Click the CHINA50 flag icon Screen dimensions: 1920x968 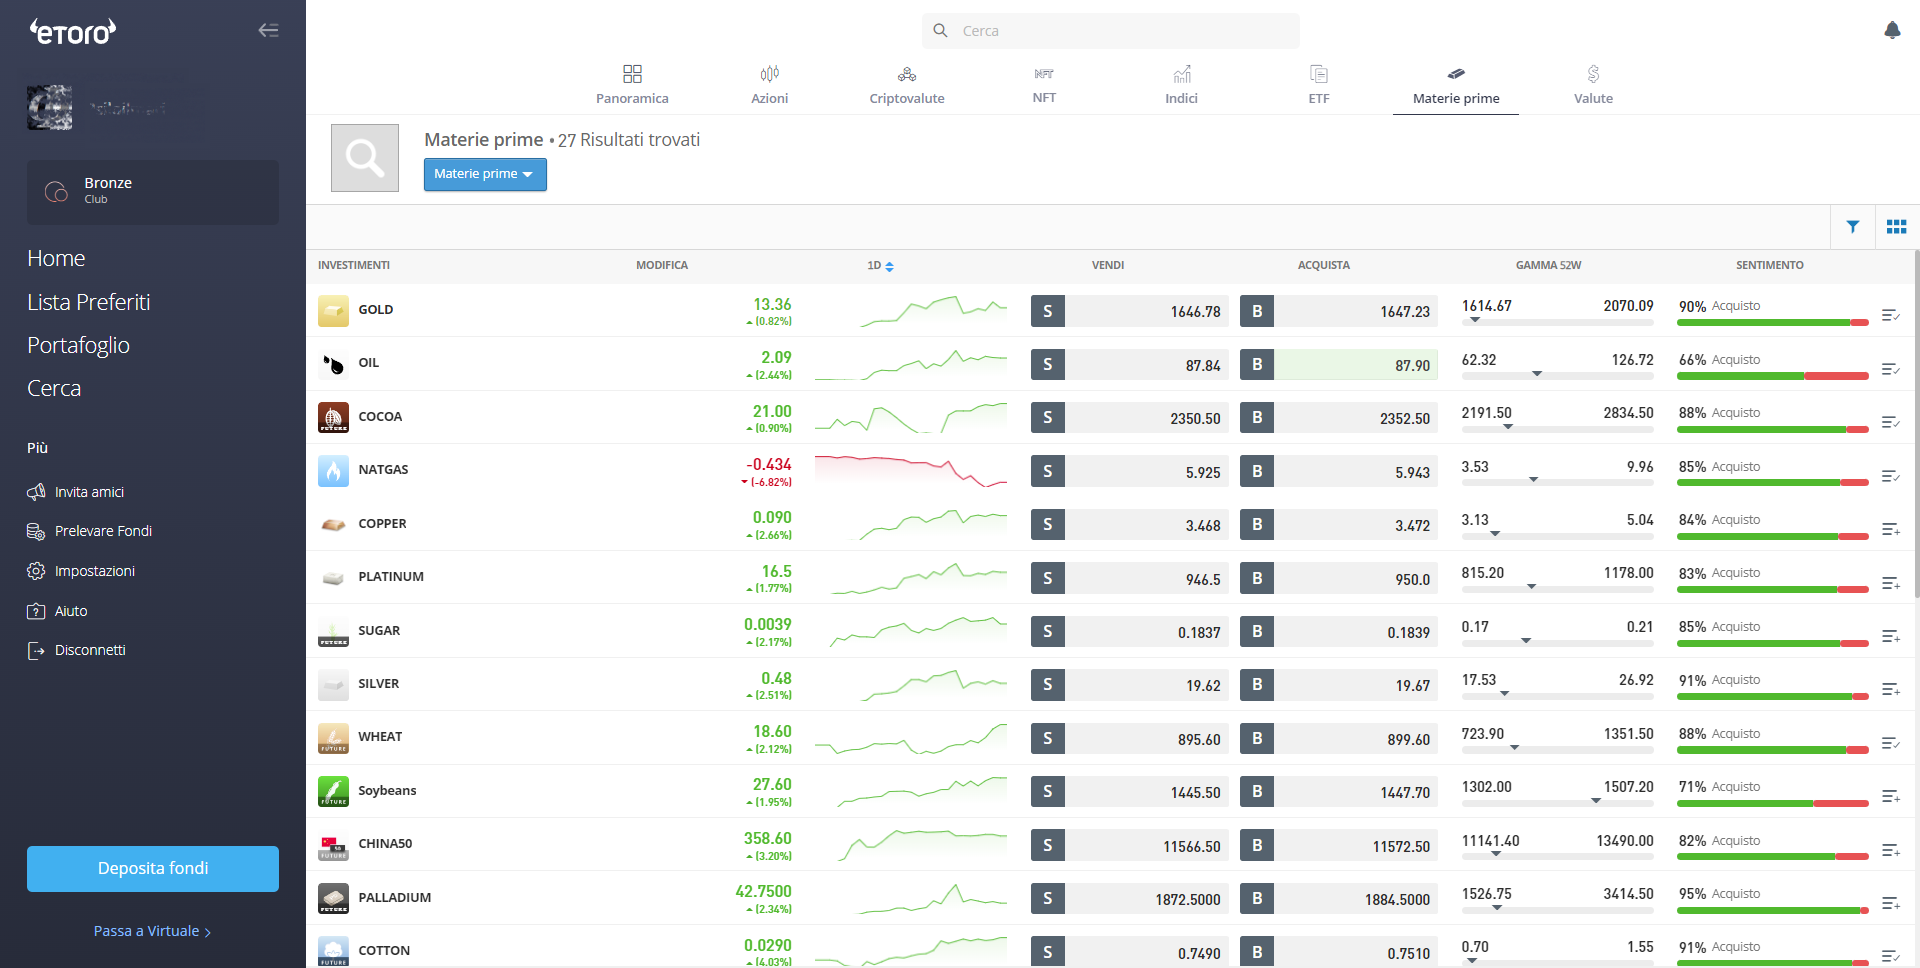coord(333,844)
